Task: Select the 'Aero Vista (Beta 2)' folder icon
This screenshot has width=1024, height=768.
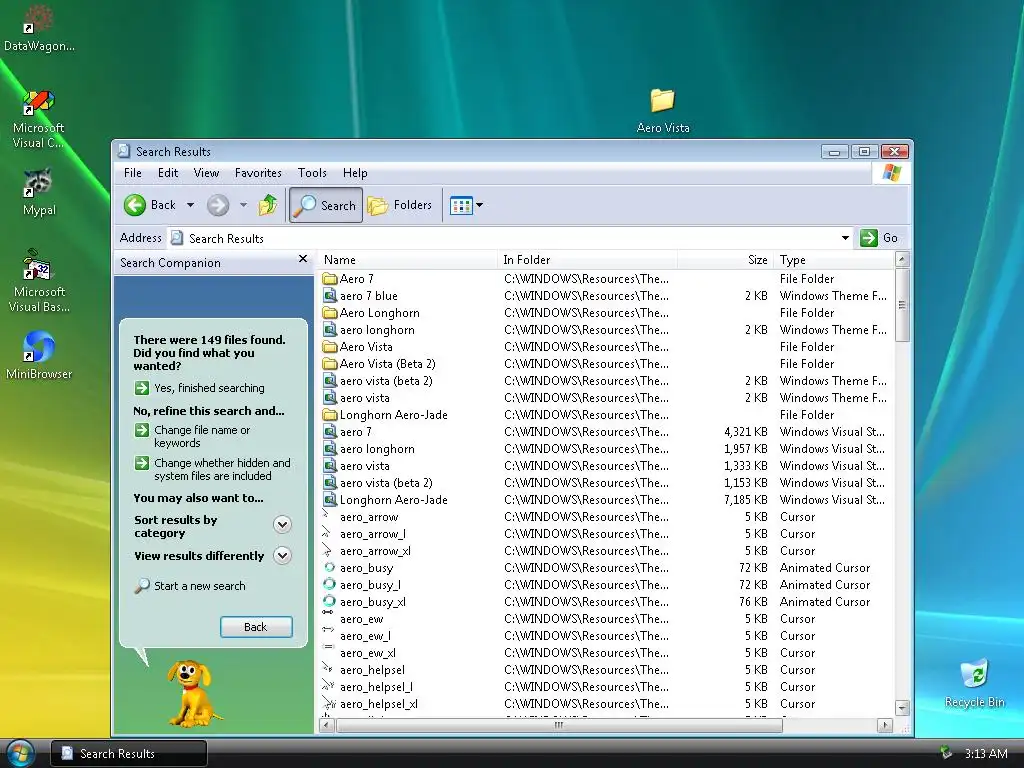Action: pos(330,364)
